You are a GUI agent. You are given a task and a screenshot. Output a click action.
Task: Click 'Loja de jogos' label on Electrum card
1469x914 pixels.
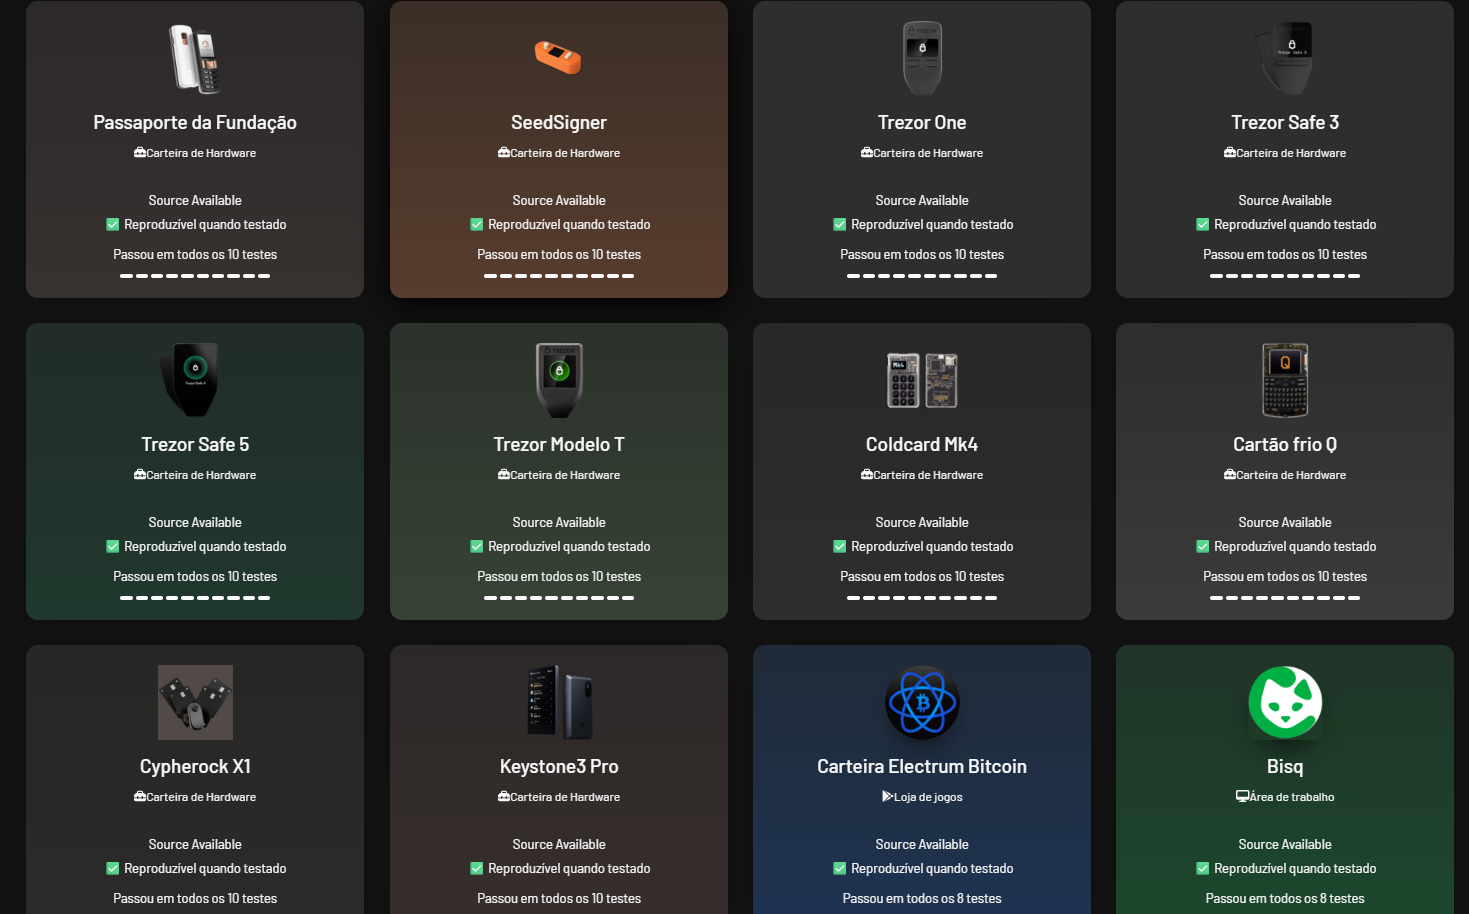coord(928,797)
